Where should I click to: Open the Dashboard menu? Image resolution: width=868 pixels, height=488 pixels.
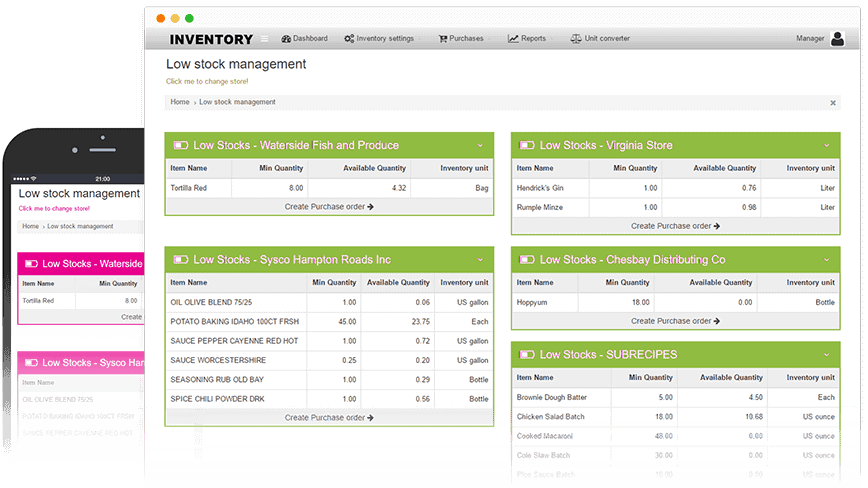pyautogui.click(x=305, y=39)
